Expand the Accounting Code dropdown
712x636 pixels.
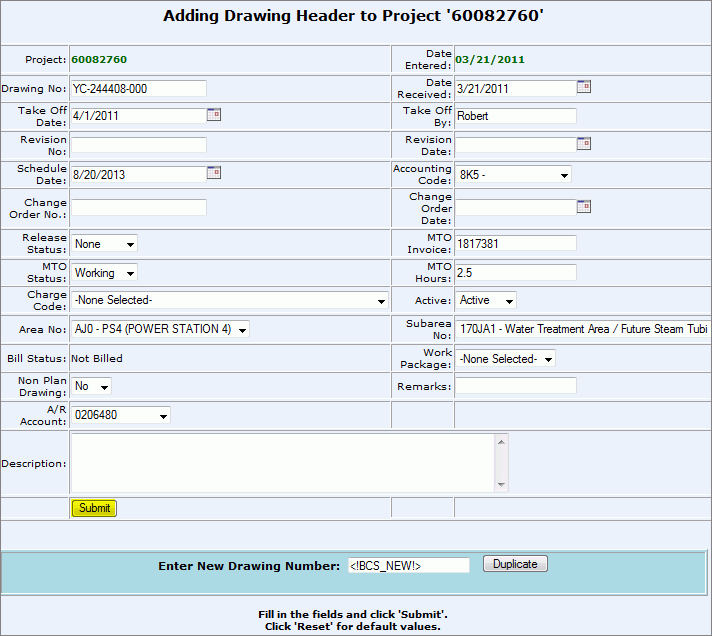(513, 174)
